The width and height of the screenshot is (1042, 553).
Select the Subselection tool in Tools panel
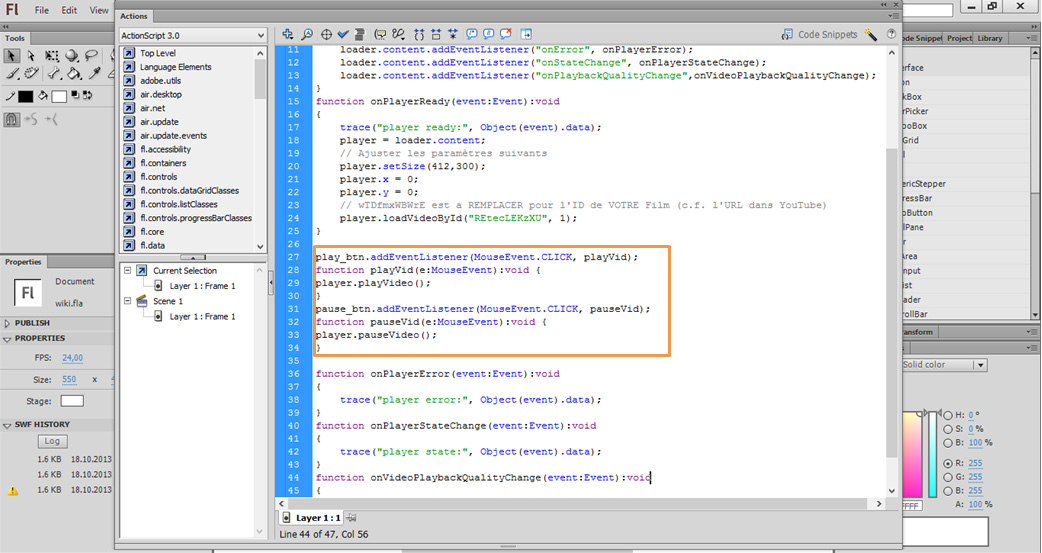[x=30, y=56]
